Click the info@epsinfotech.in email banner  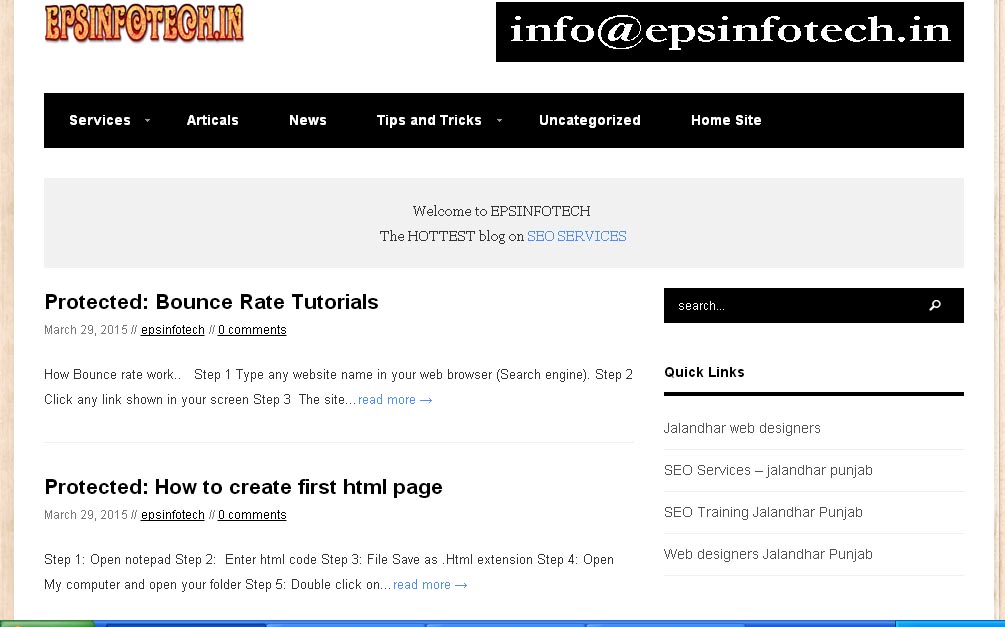click(729, 31)
